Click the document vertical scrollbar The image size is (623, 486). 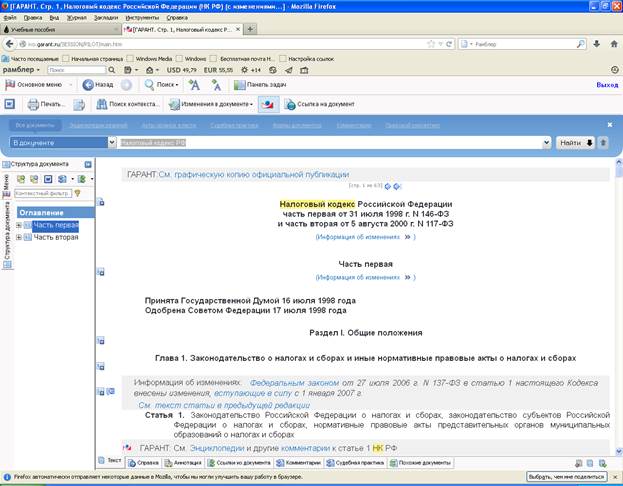[619, 305]
